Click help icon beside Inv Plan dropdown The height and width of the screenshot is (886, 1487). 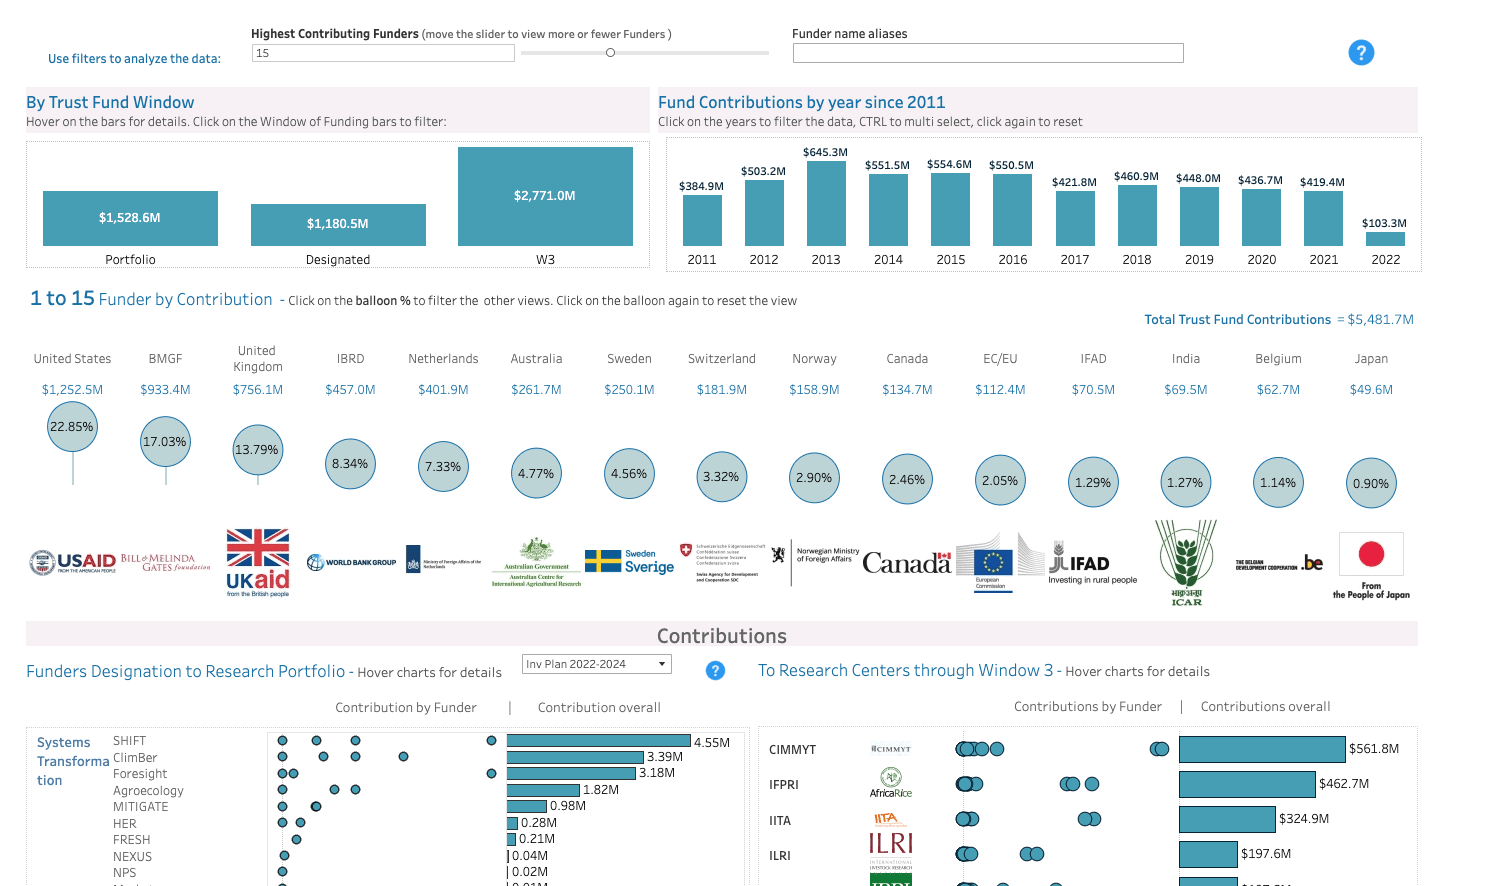pyautogui.click(x=715, y=670)
